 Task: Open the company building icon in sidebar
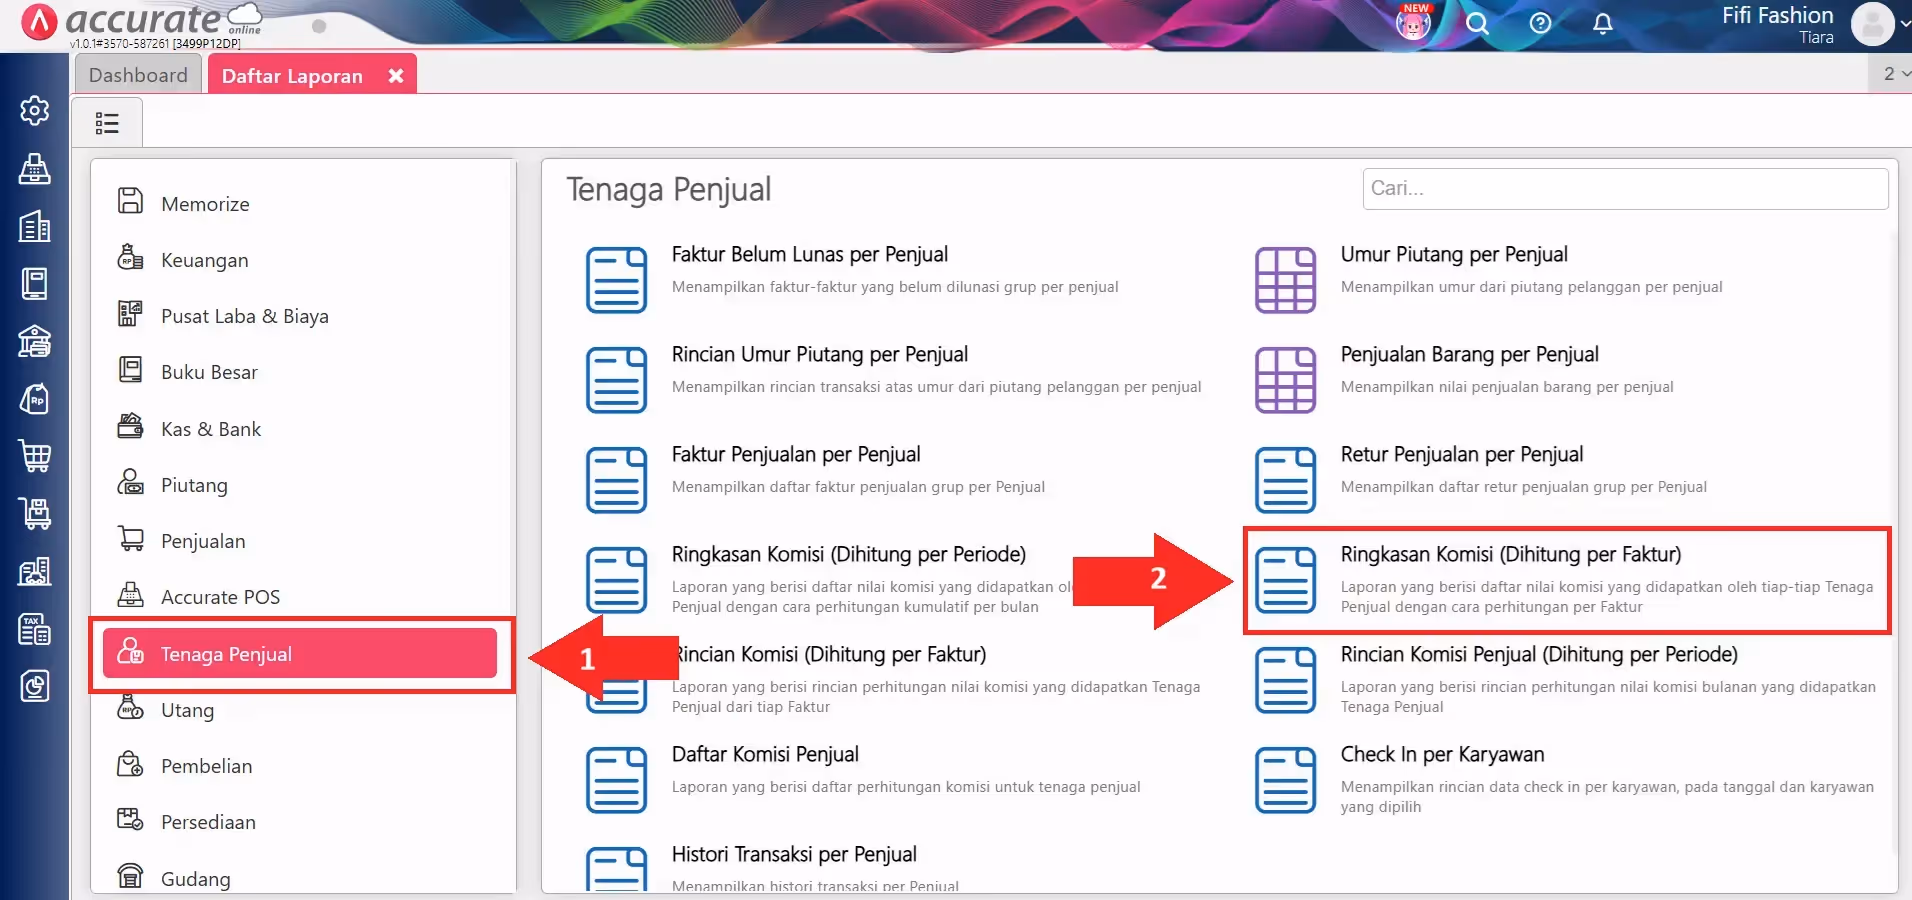click(x=35, y=227)
